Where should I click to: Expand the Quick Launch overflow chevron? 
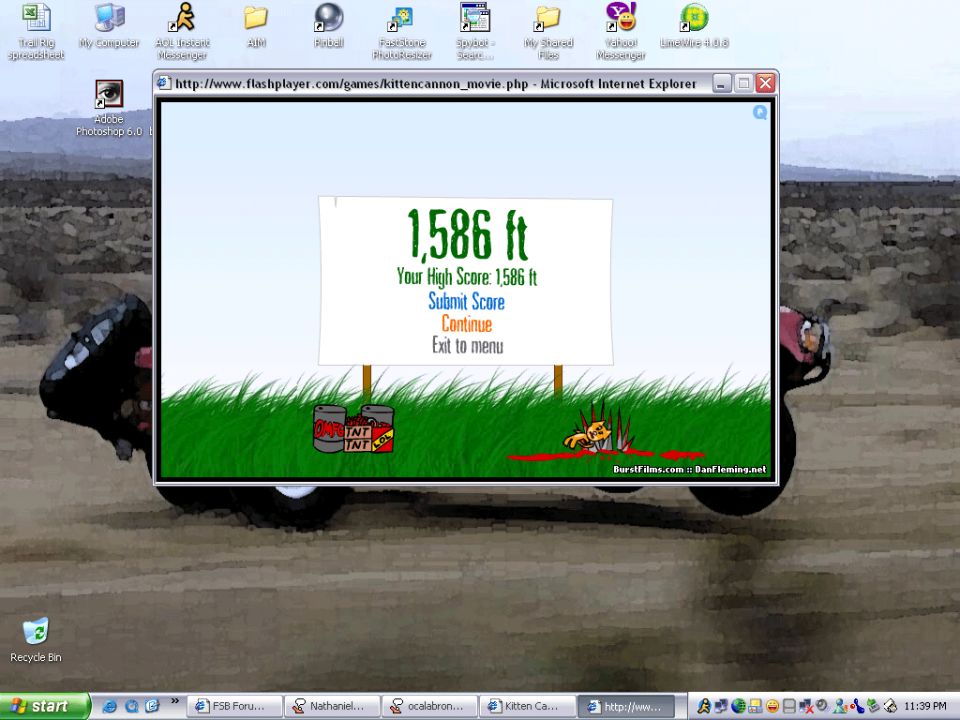[x=174, y=700]
